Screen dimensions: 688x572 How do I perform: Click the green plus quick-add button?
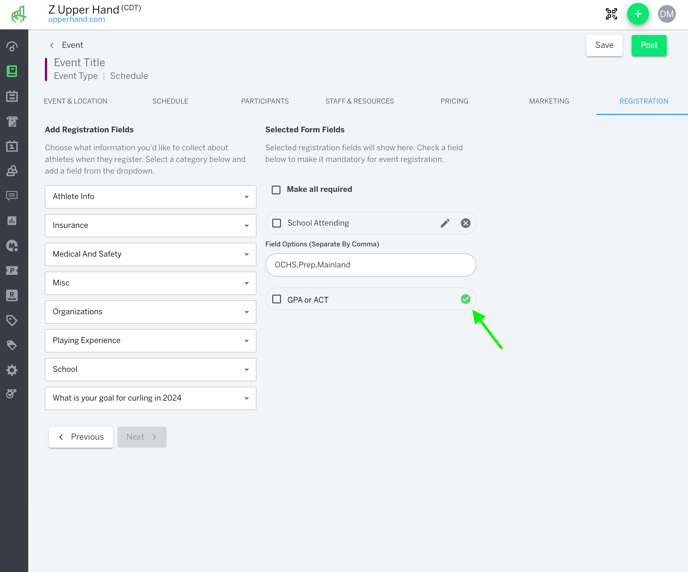point(638,14)
